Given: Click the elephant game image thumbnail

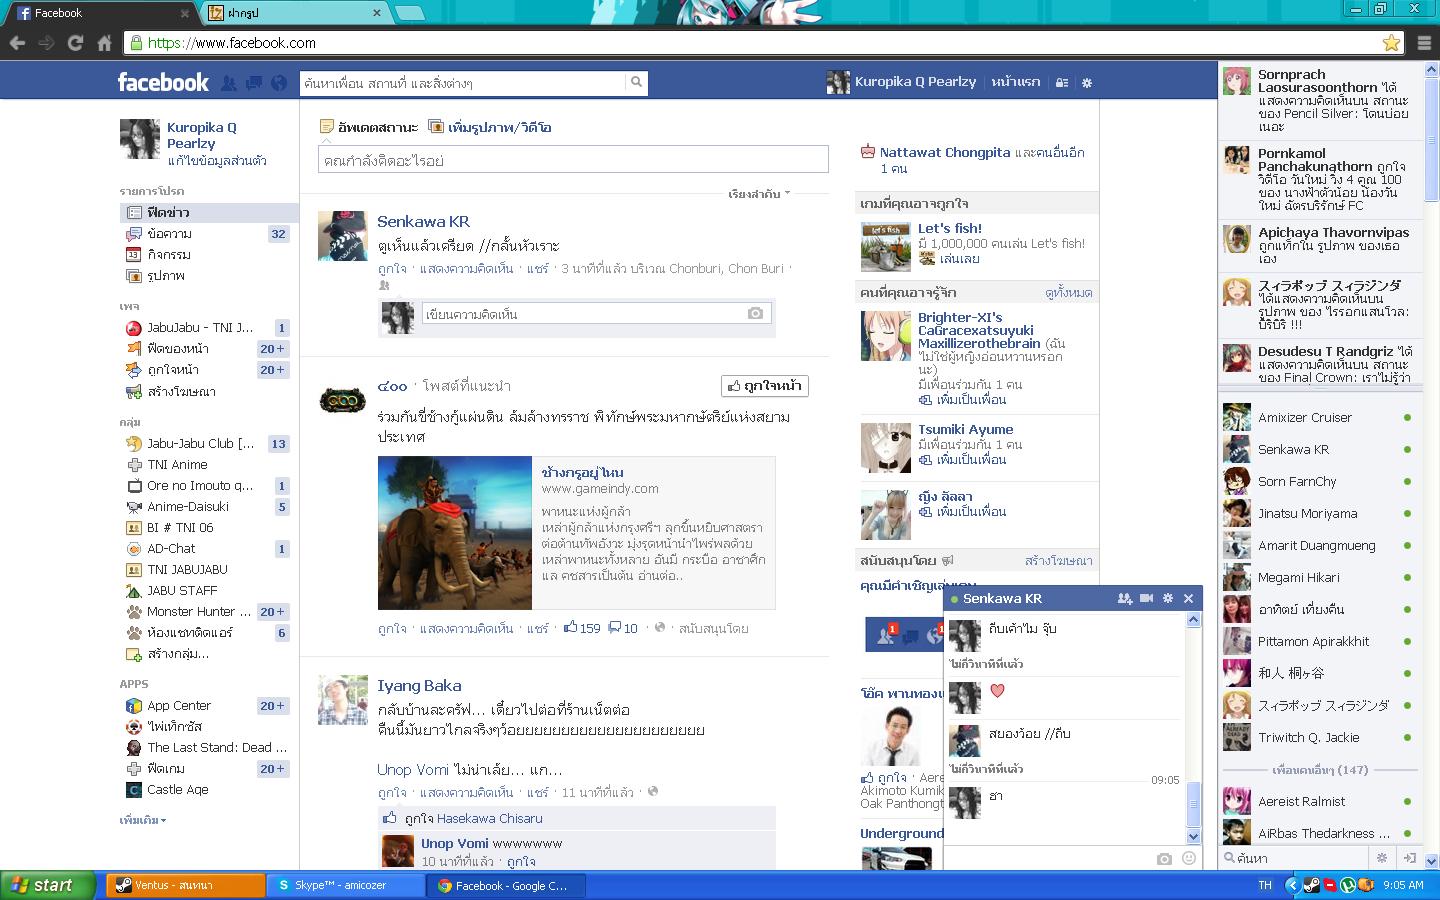Looking at the screenshot, I should click(455, 533).
